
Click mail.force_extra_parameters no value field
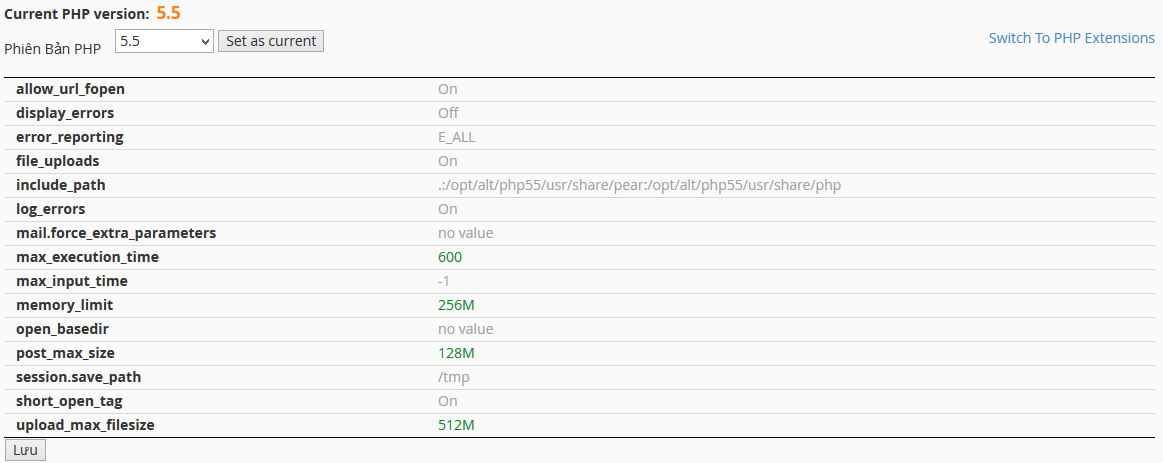point(465,233)
